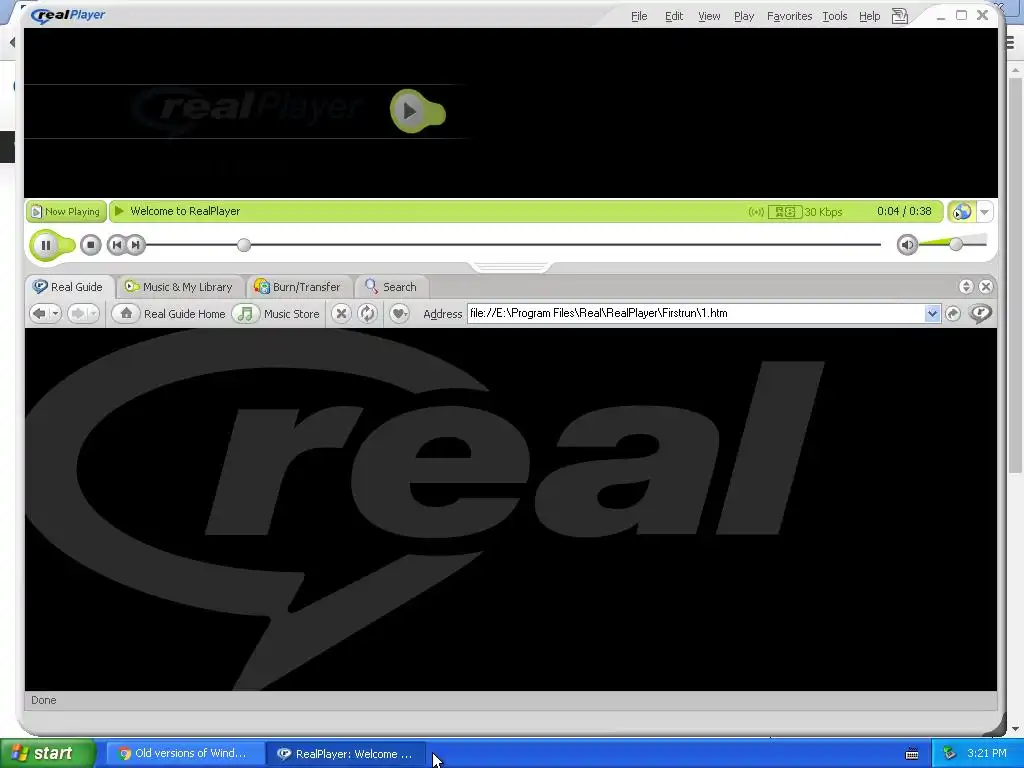1024x768 pixels.
Task: Refresh the browser page
Action: click(x=367, y=313)
